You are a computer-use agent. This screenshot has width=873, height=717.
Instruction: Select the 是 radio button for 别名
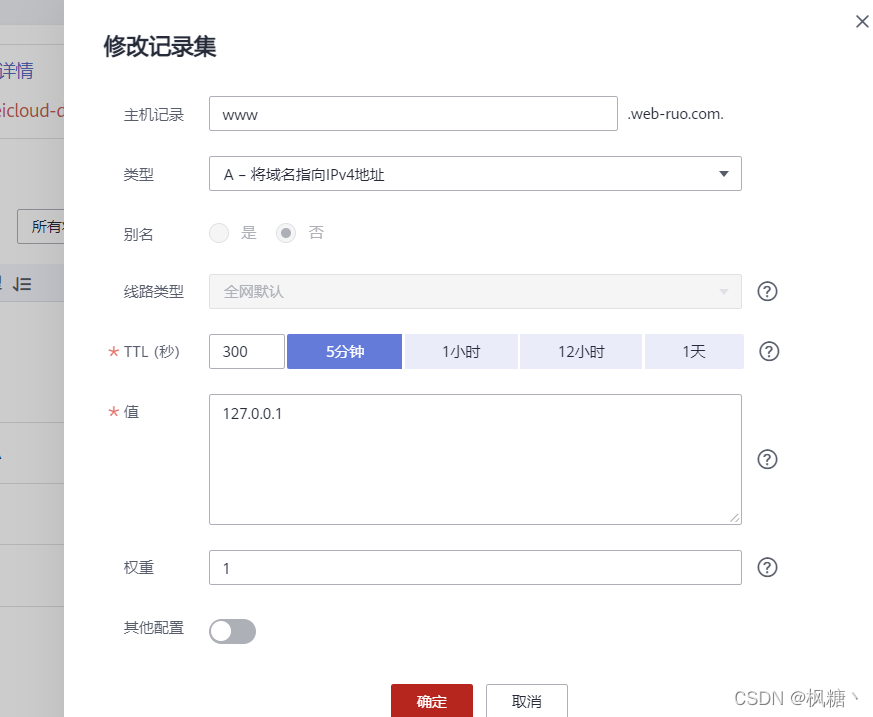pyautogui.click(x=219, y=232)
